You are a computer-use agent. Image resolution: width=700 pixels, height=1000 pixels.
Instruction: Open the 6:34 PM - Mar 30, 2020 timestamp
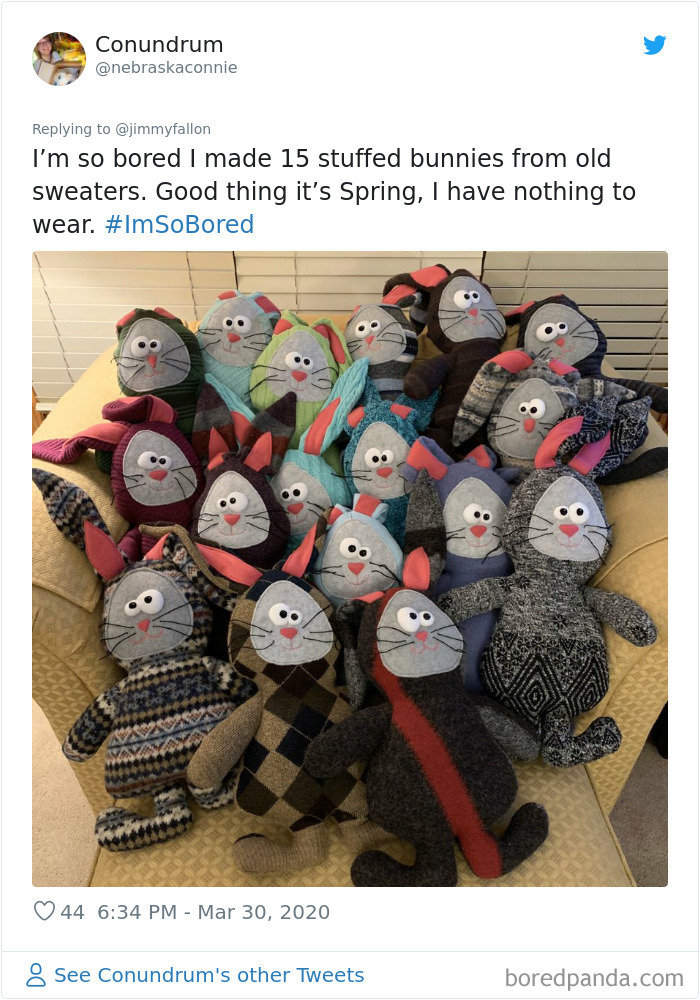coord(214,912)
